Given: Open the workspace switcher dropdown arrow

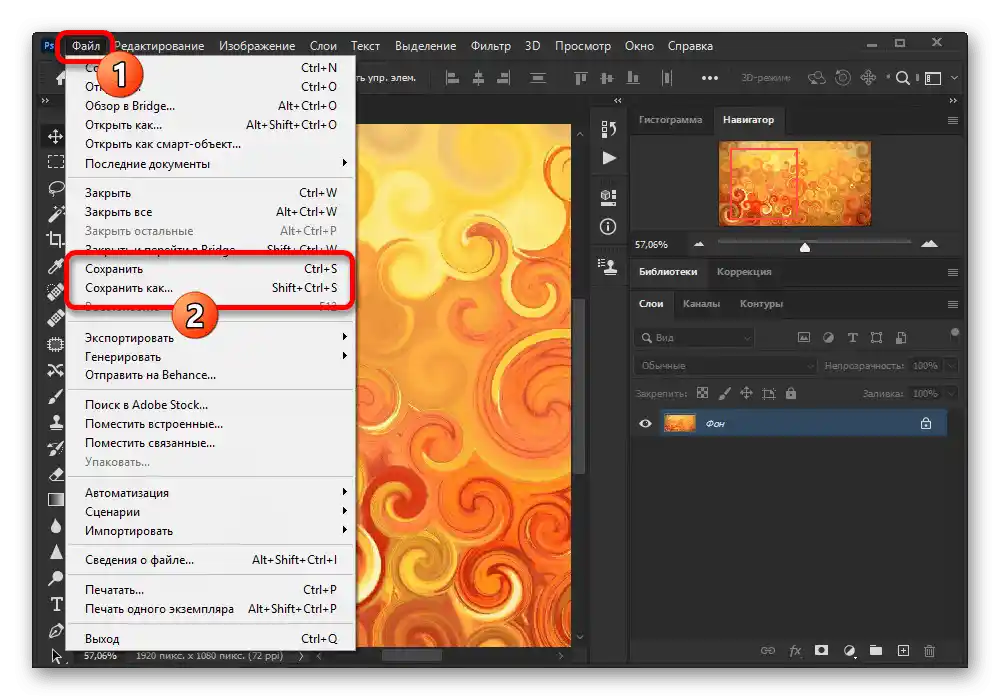Looking at the screenshot, I should 955,78.
